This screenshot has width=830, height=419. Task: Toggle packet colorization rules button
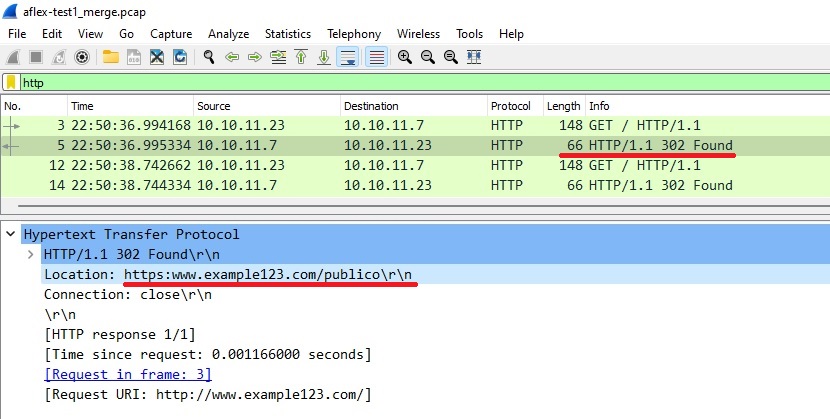point(376,57)
